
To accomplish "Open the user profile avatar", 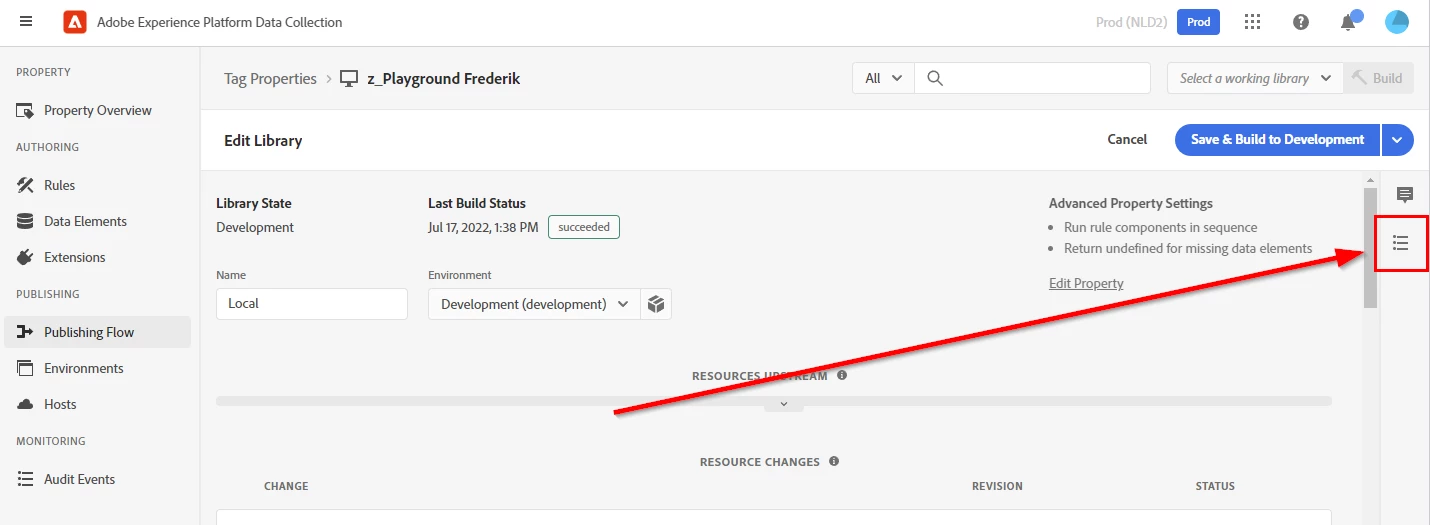I will point(1397,22).
